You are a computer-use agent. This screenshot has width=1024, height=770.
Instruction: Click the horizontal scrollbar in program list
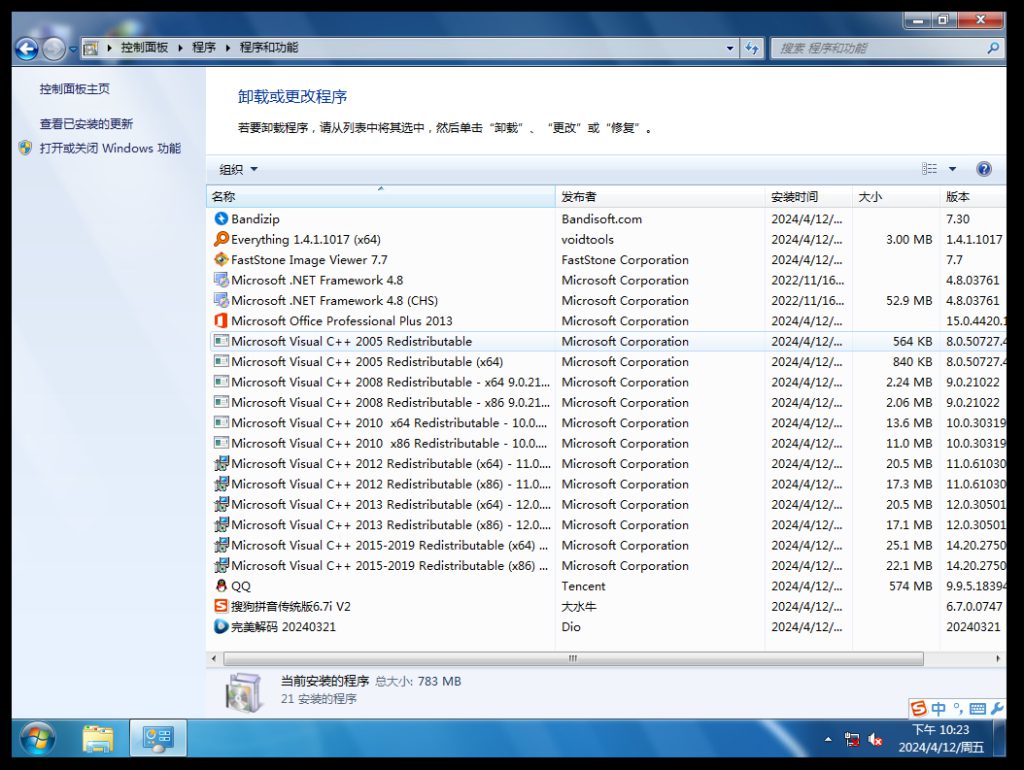coord(573,659)
